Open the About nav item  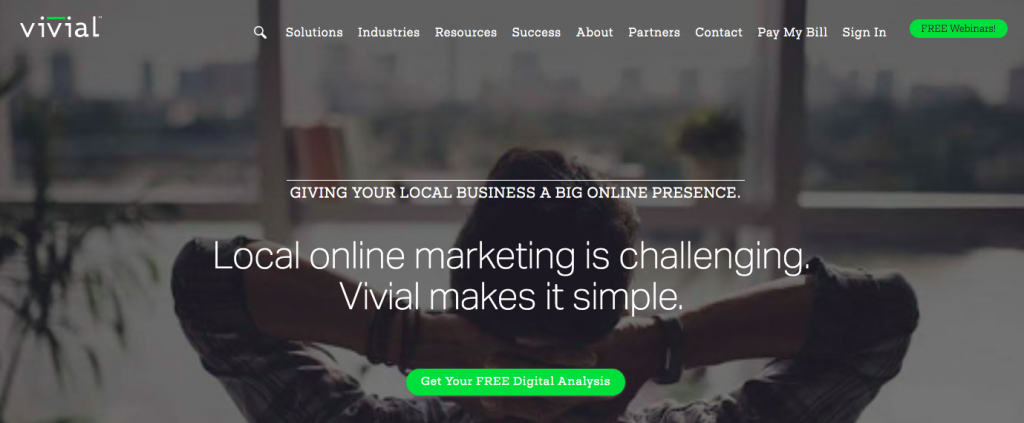pyautogui.click(x=594, y=32)
